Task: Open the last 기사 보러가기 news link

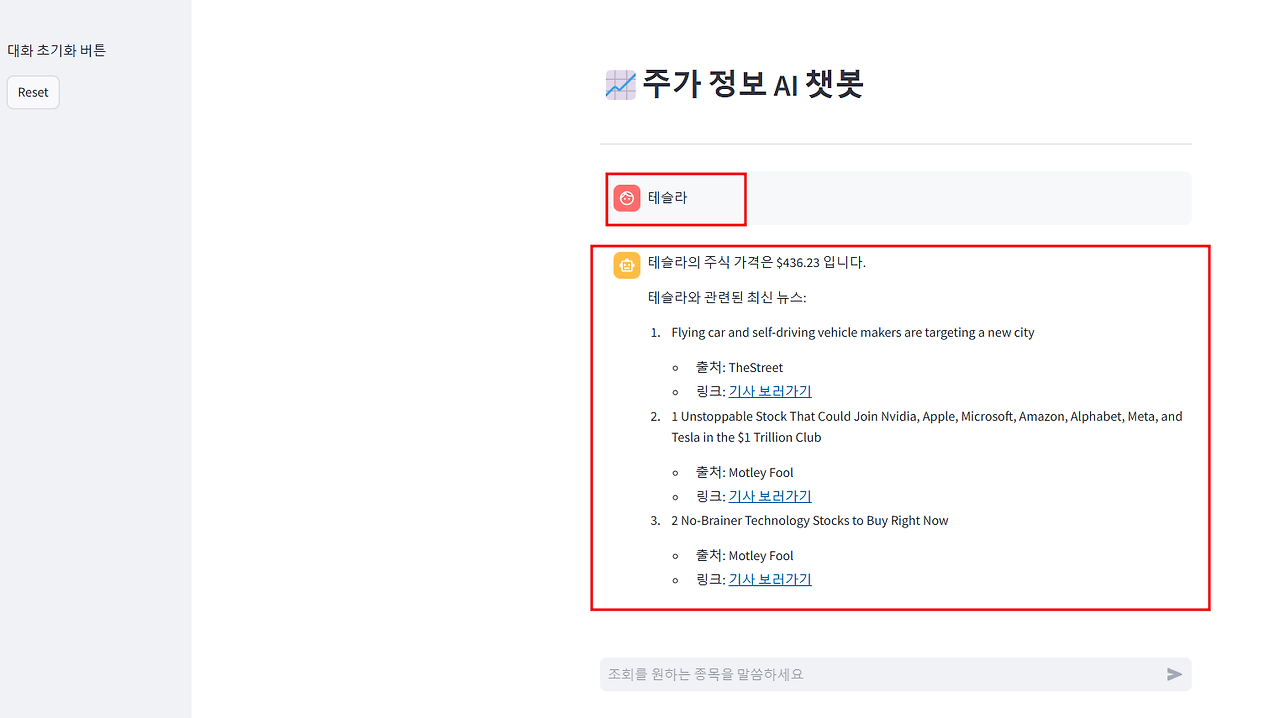Action: pos(769,579)
